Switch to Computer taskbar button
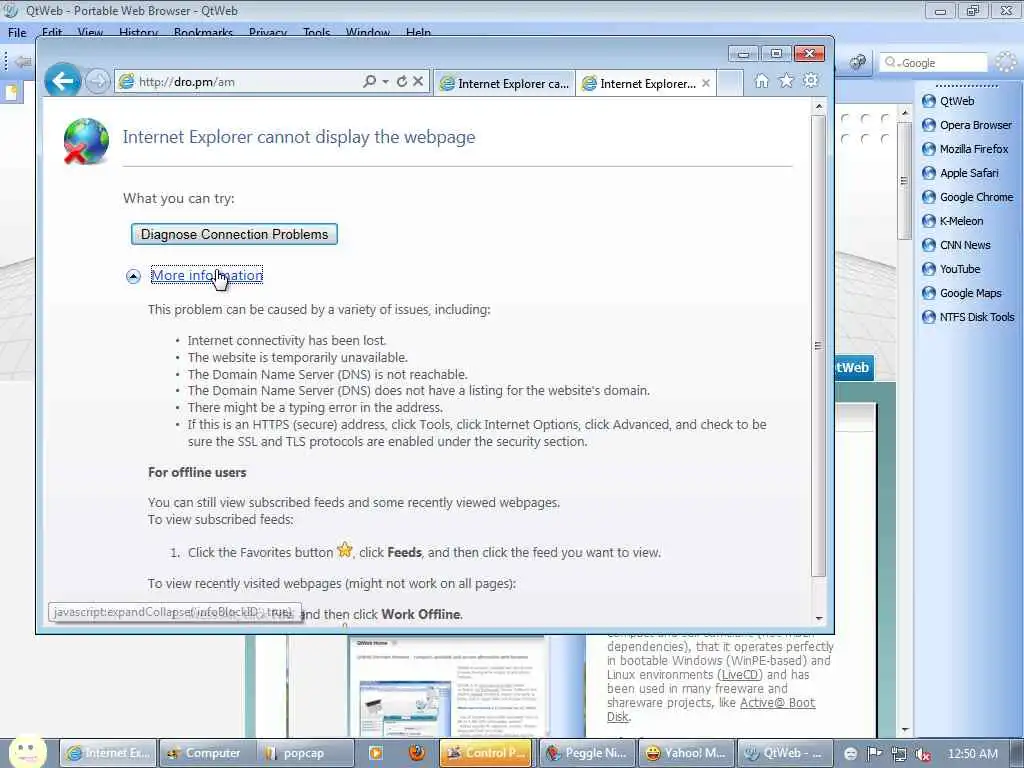 pyautogui.click(x=206, y=753)
